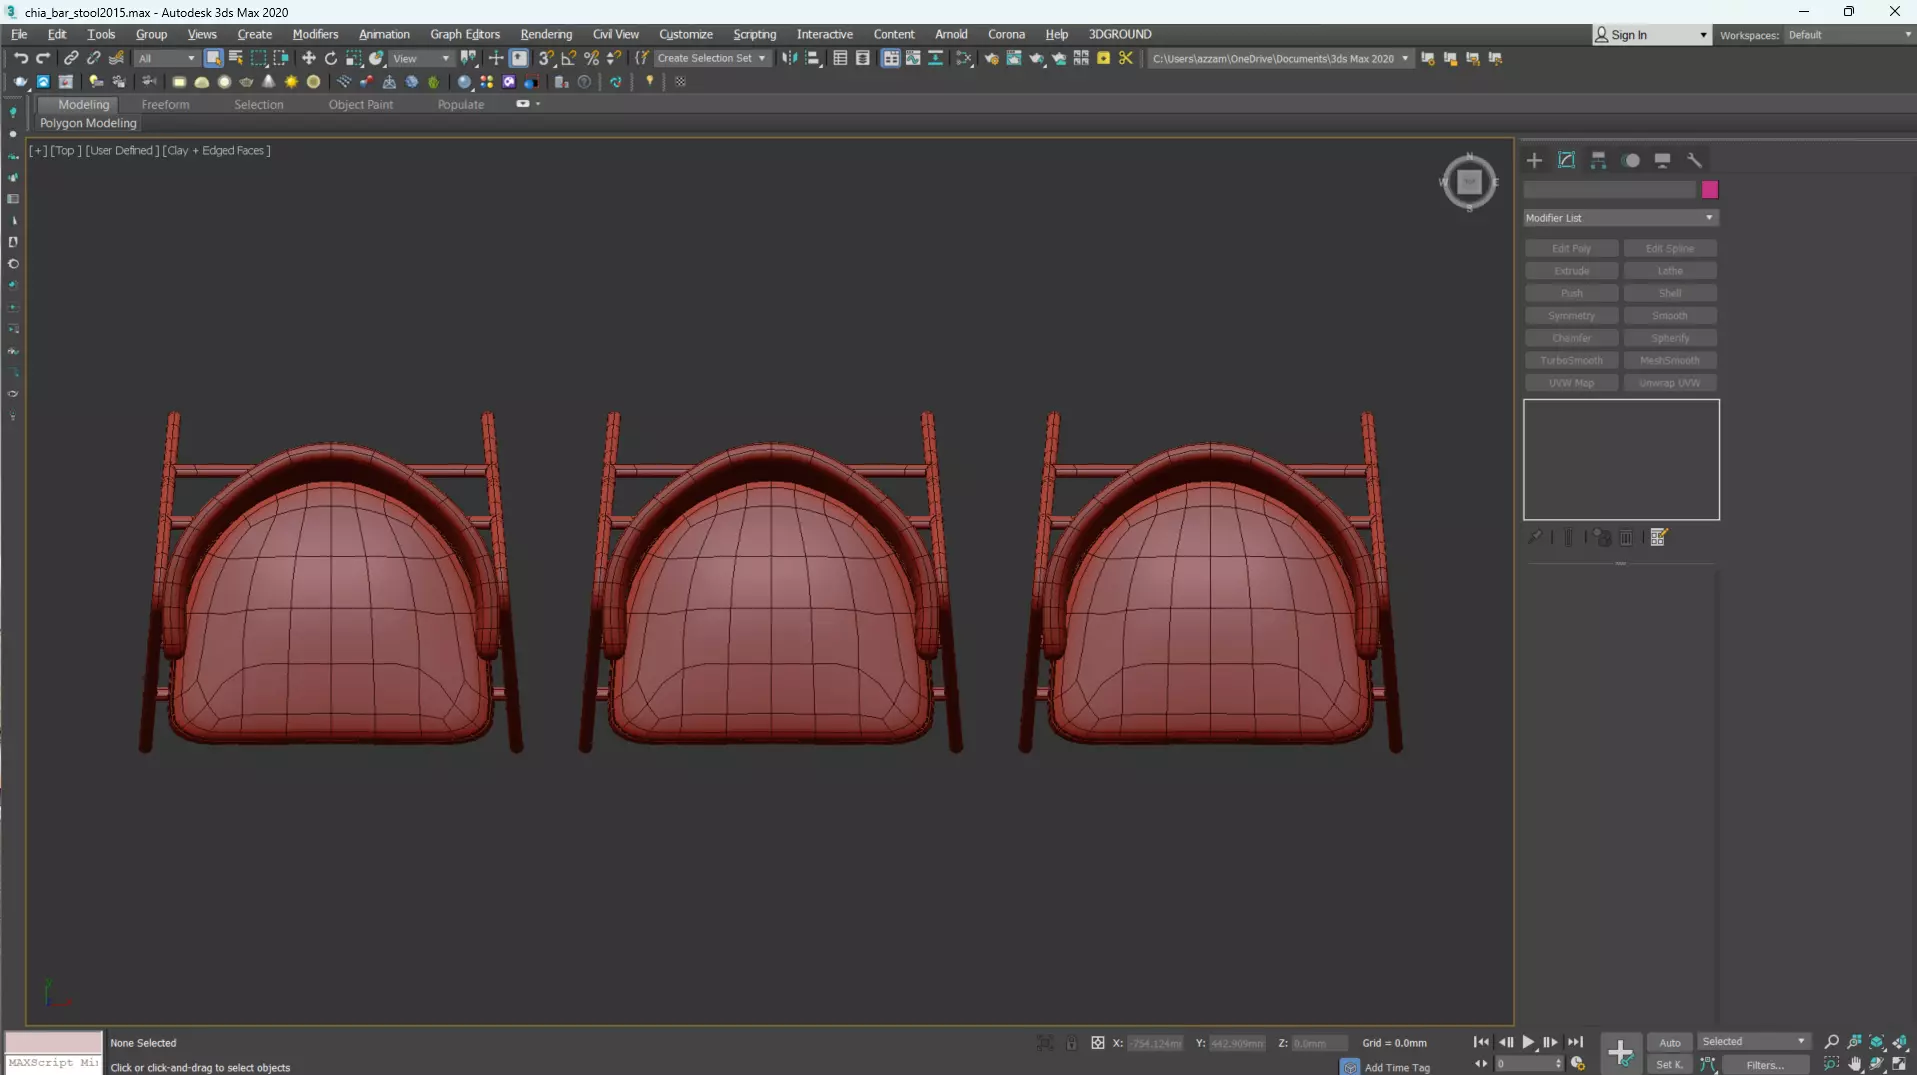Switch to the Freeform ribbon tab
1917x1075 pixels.
165,104
